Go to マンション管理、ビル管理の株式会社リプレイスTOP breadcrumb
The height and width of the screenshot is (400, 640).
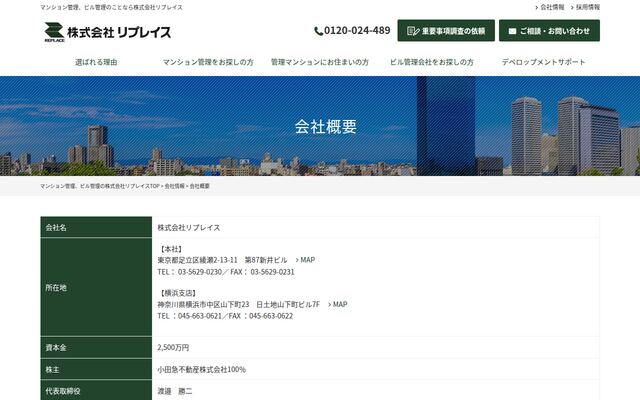[100, 186]
